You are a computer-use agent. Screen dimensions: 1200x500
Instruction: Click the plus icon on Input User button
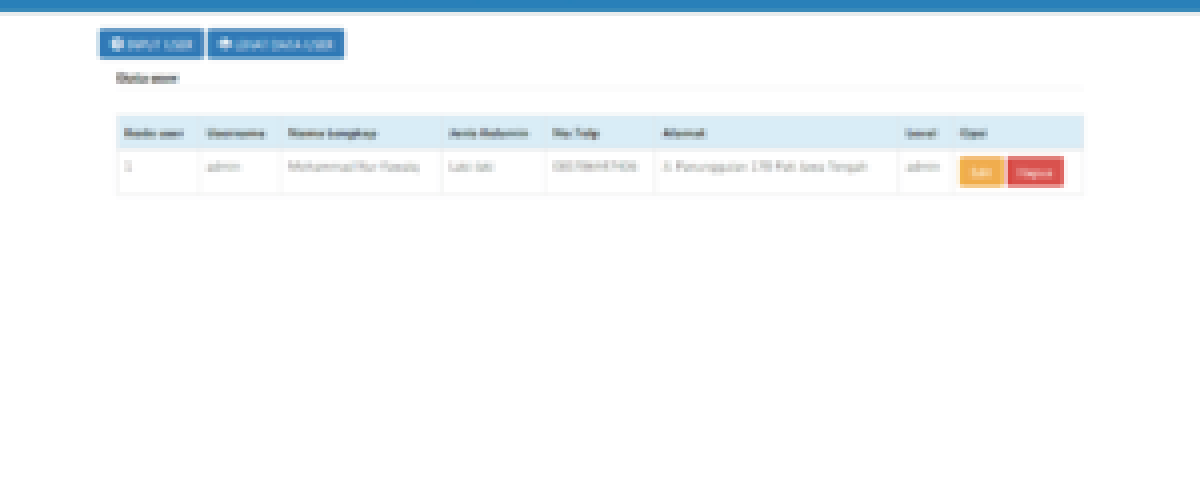[x=117, y=44]
